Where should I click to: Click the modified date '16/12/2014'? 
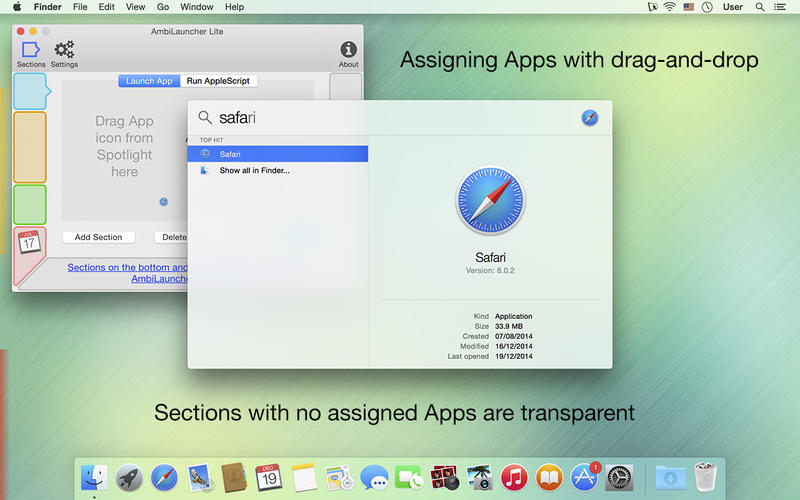(514, 346)
